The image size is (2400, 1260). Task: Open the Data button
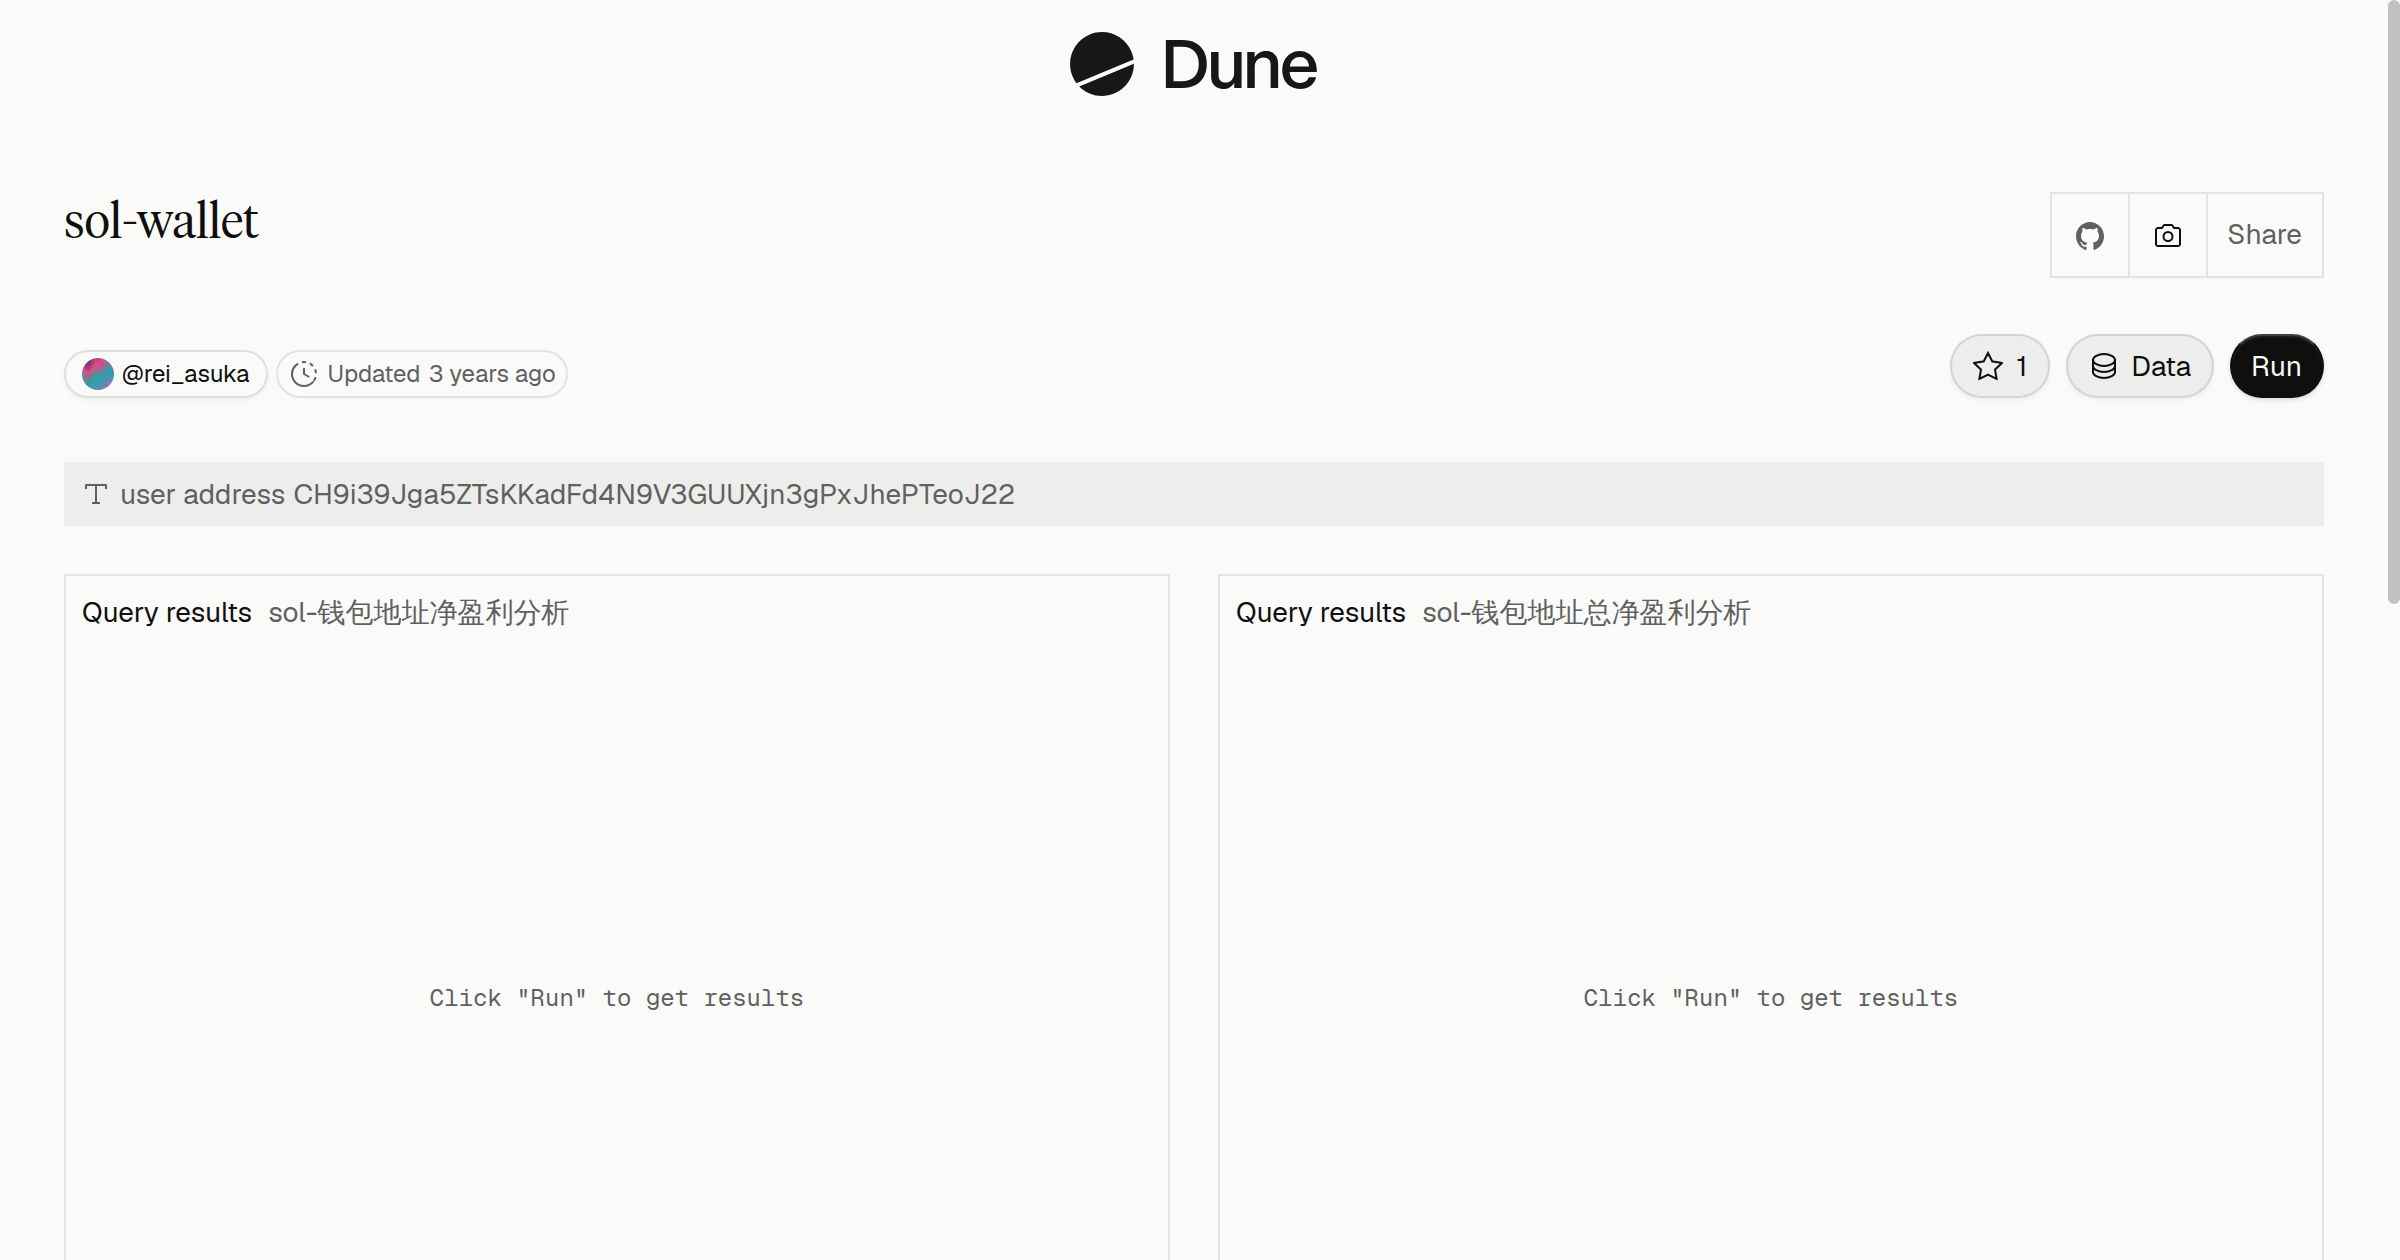(2140, 366)
